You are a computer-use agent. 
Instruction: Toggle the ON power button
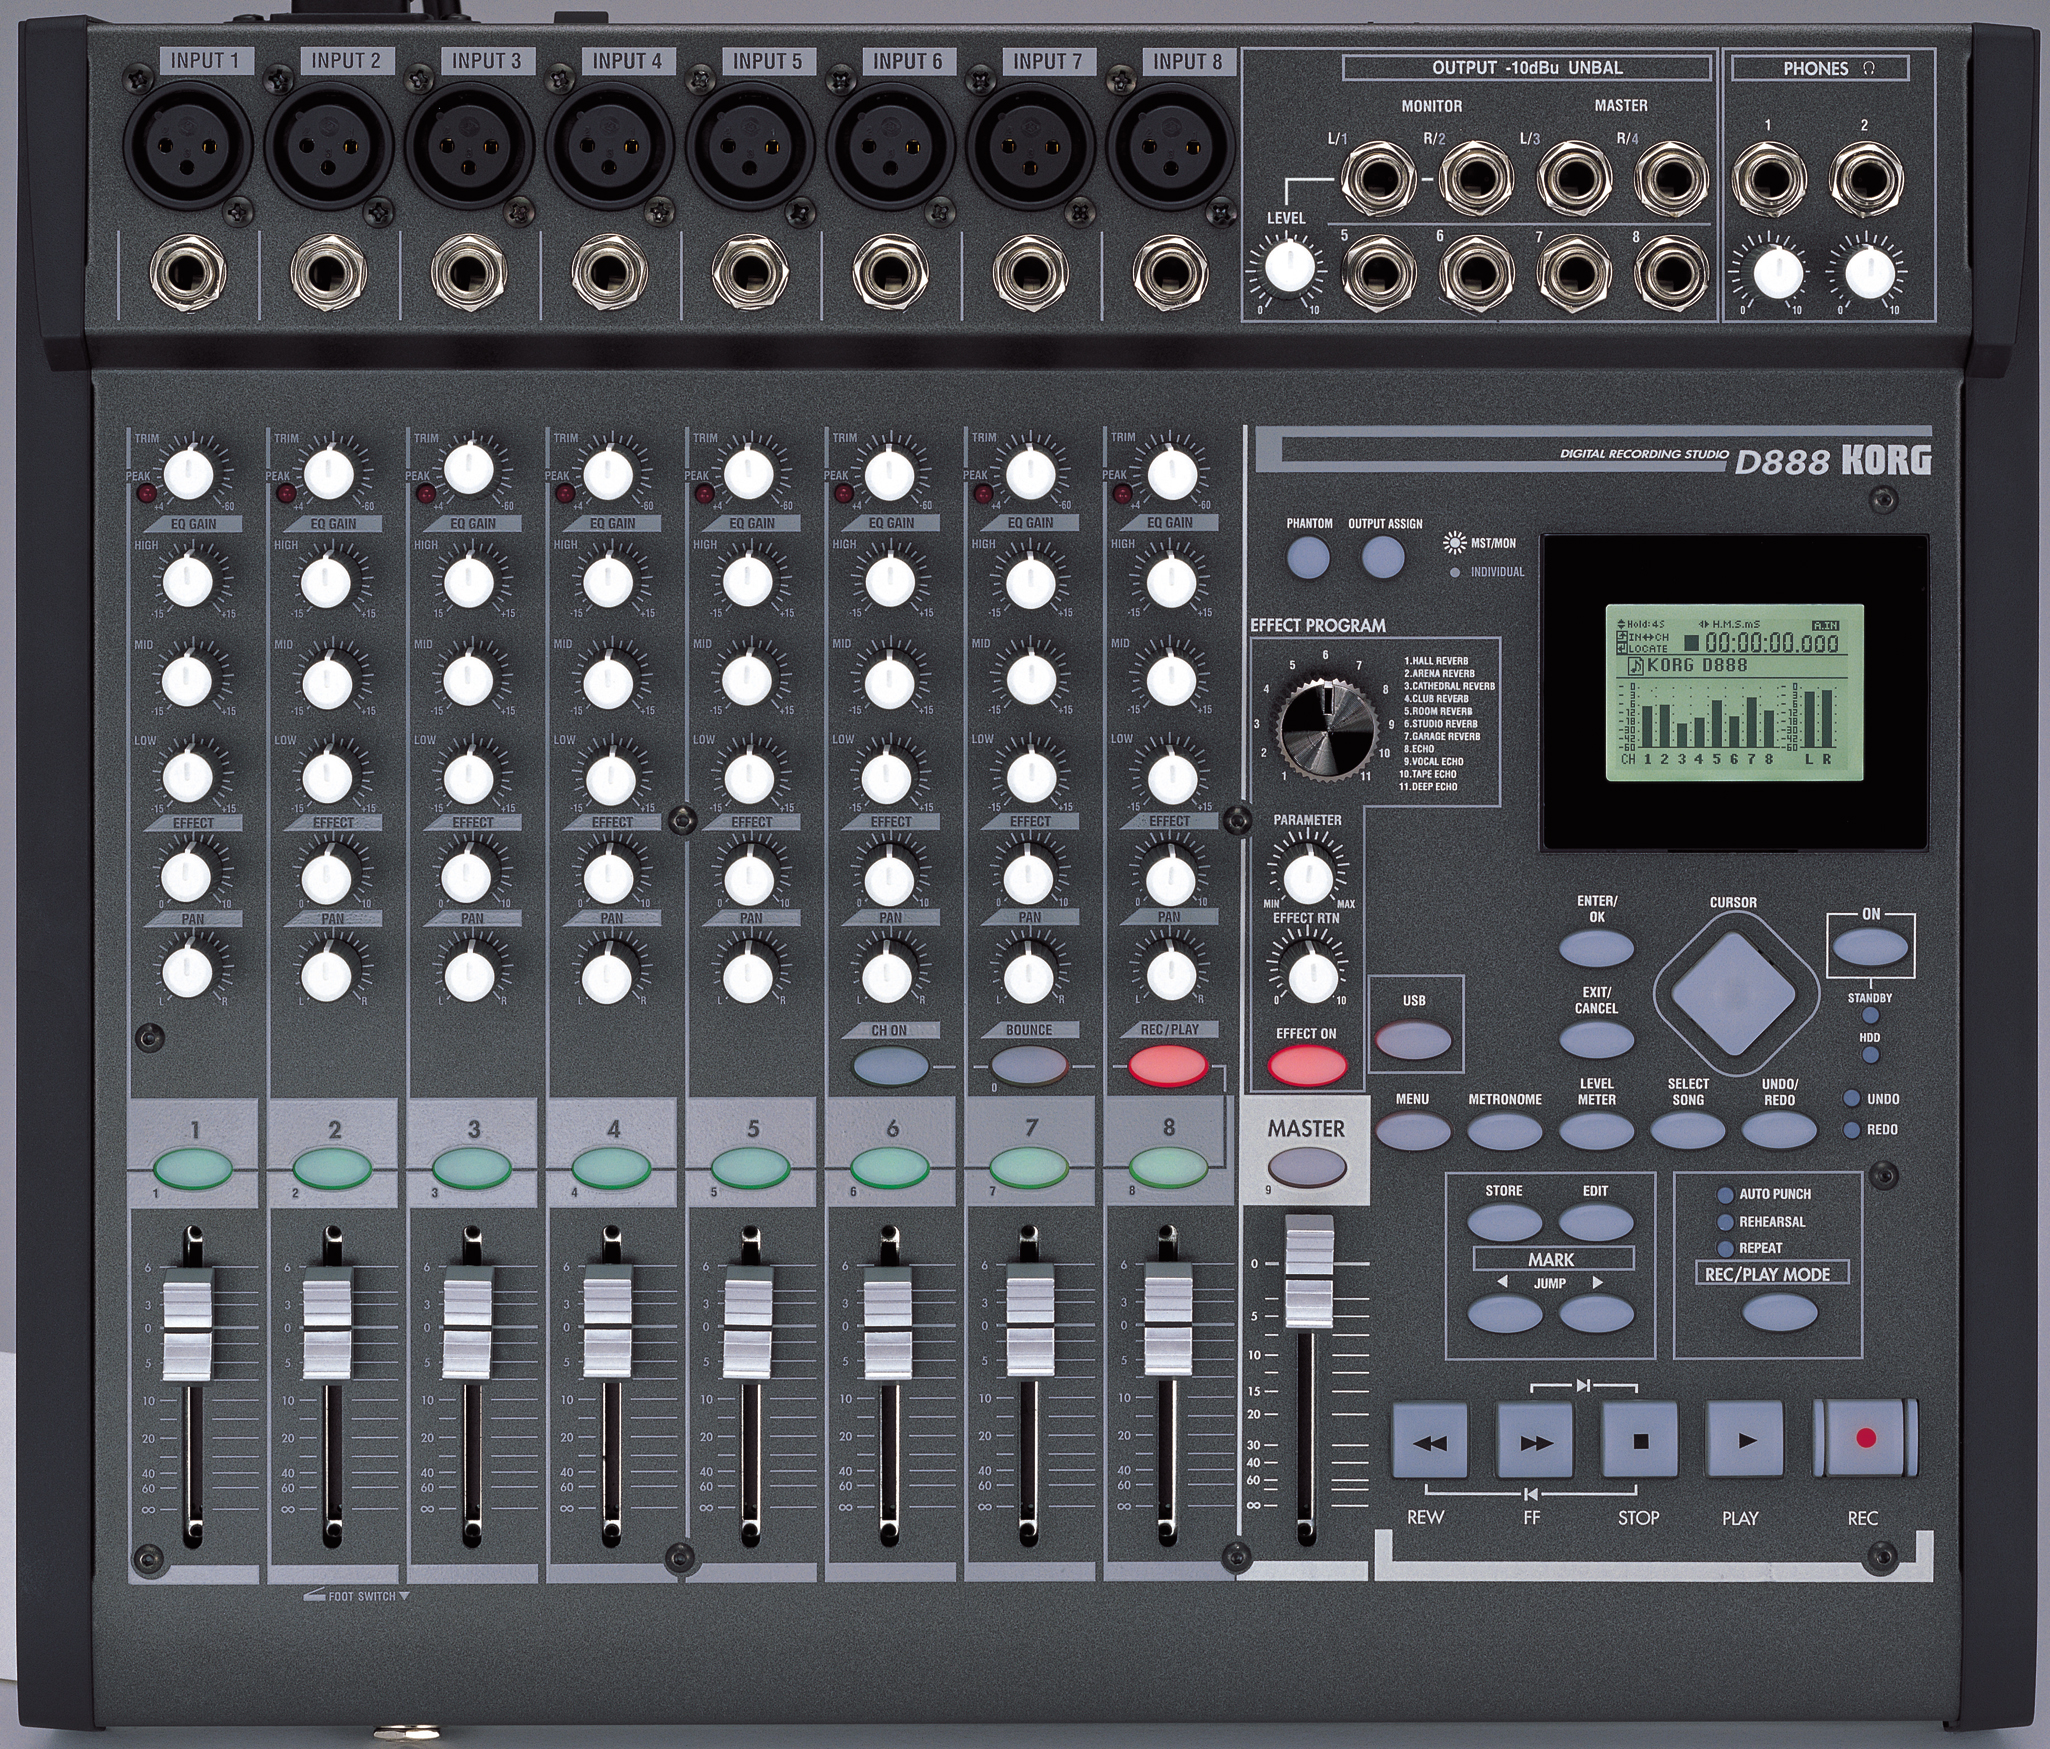tap(1871, 947)
